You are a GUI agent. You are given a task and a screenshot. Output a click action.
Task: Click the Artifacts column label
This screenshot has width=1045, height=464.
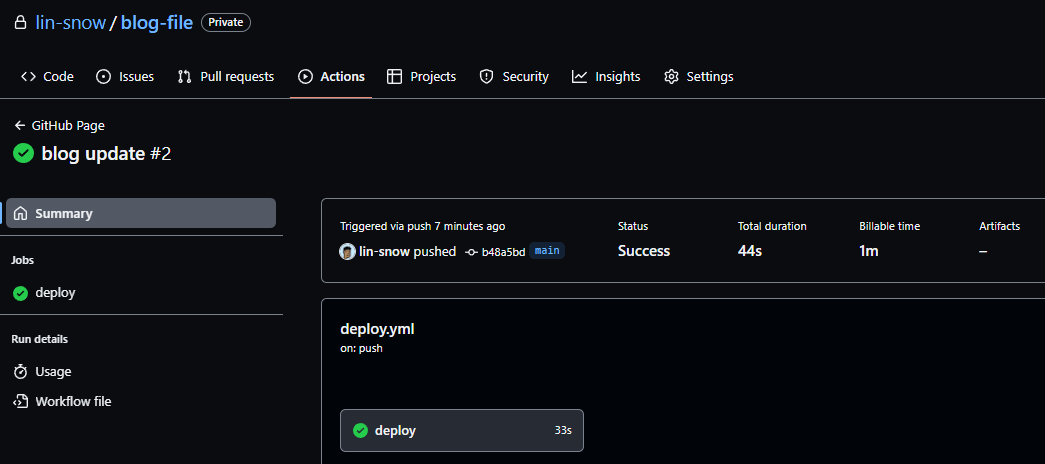1000,226
